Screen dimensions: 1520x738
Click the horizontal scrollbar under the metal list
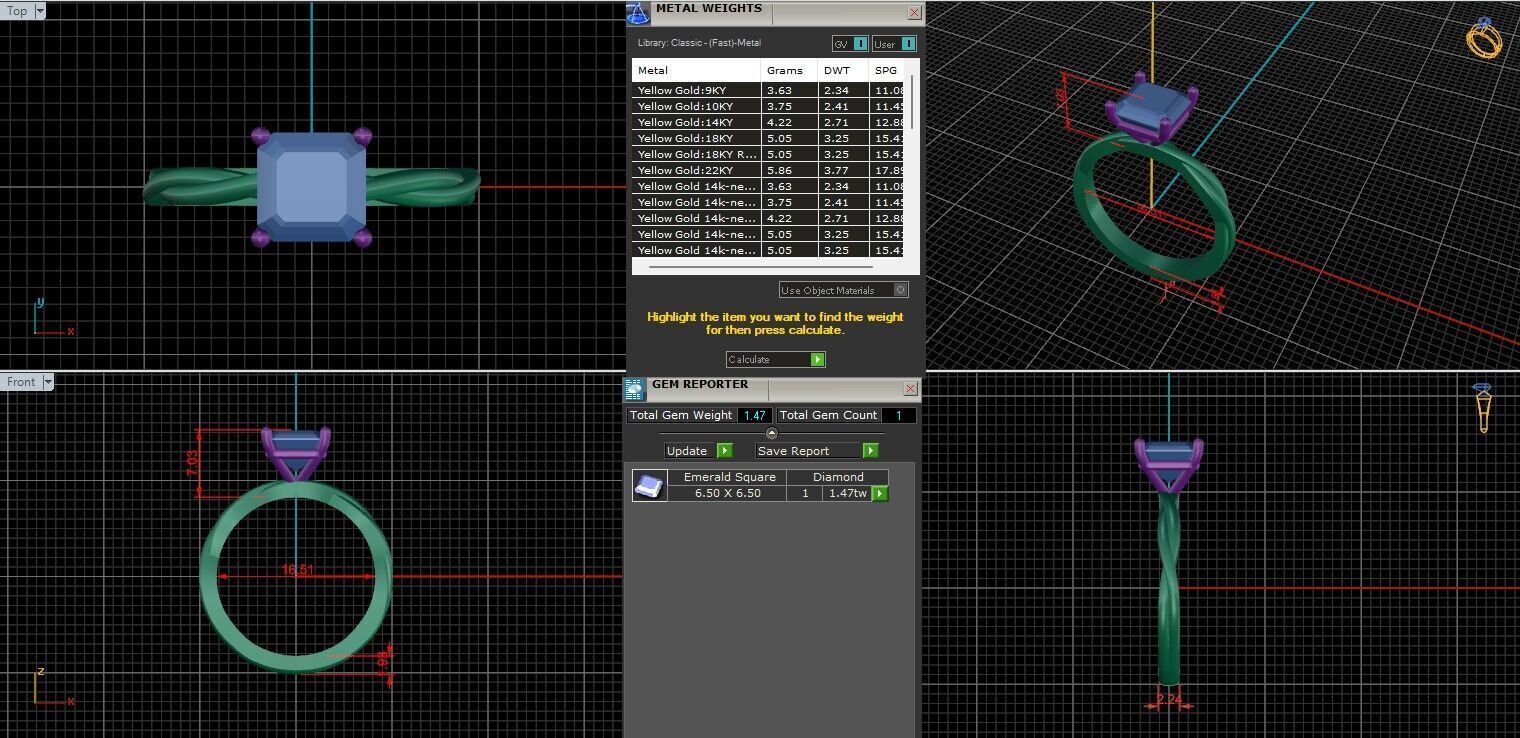(x=760, y=267)
